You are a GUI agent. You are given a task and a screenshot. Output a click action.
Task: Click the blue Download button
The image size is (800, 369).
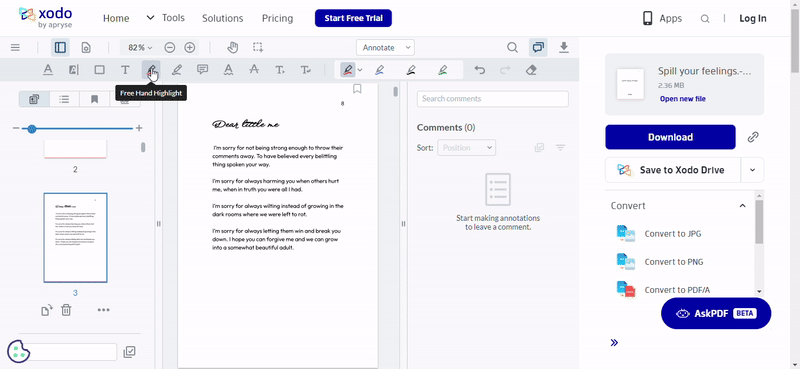tap(670, 137)
